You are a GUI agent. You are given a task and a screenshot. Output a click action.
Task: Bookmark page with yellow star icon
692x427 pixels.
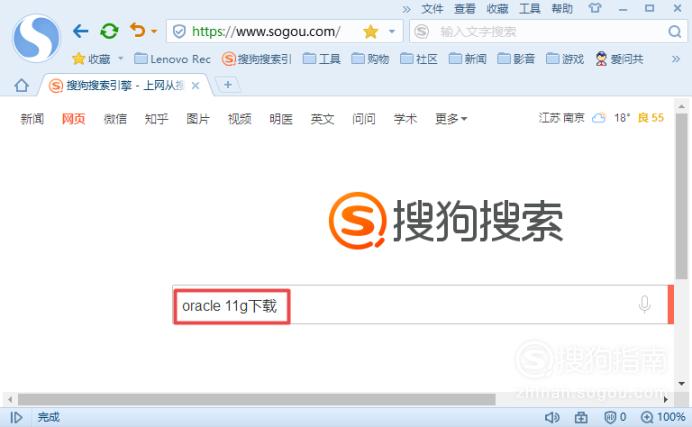[x=371, y=32]
